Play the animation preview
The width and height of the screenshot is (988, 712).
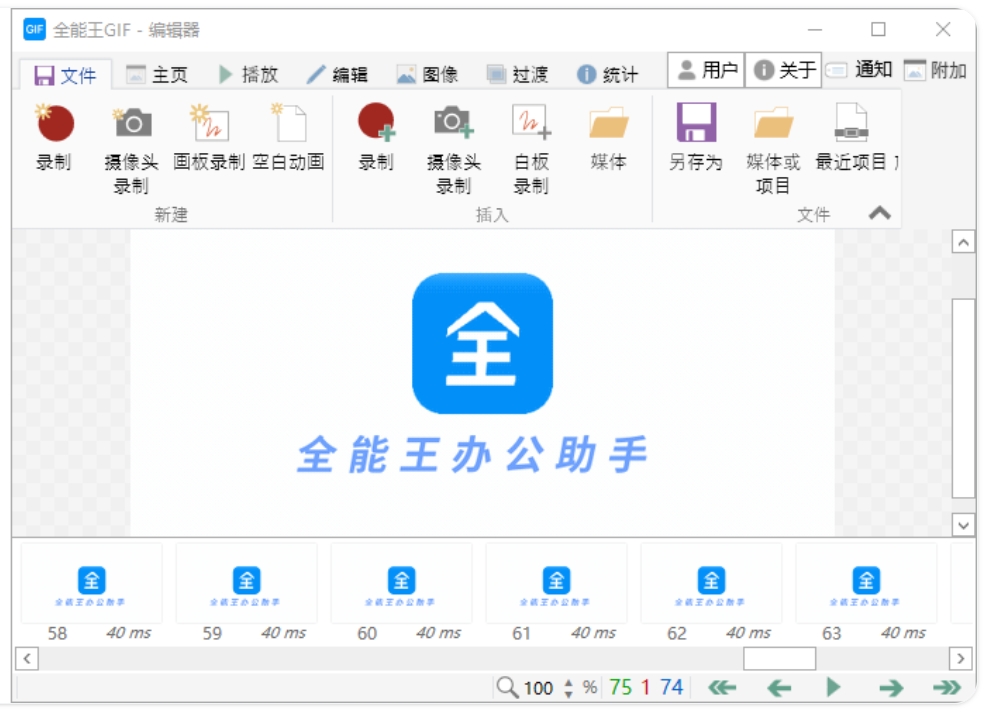click(833, 687)
